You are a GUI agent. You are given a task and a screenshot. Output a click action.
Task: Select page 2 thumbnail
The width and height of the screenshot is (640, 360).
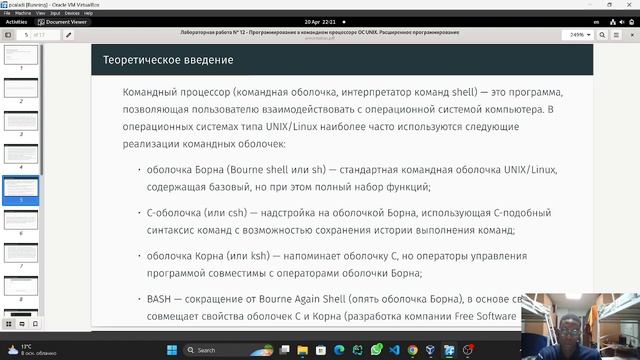click(x=21, y=88)
